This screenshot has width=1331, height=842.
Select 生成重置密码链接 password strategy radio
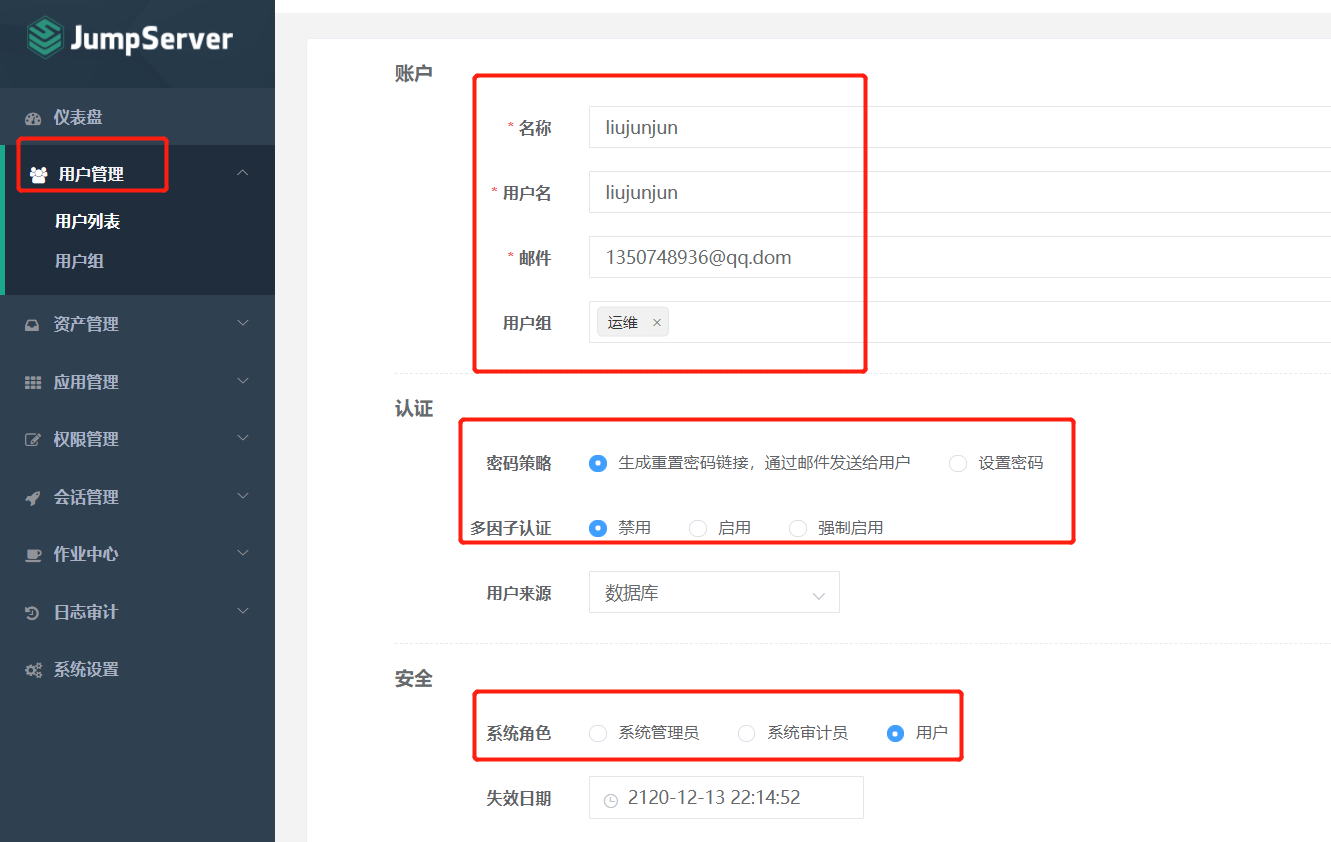point(598,463)
